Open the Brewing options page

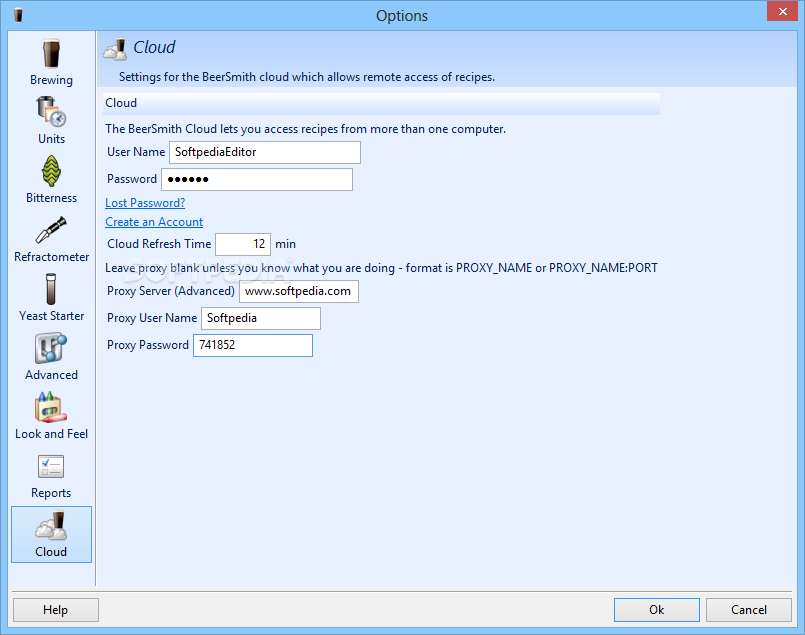(51, 62)
